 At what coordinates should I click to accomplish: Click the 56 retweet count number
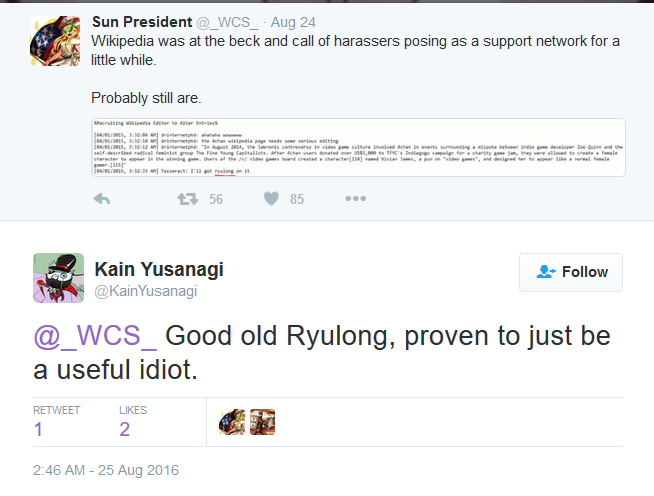point(216,199)
